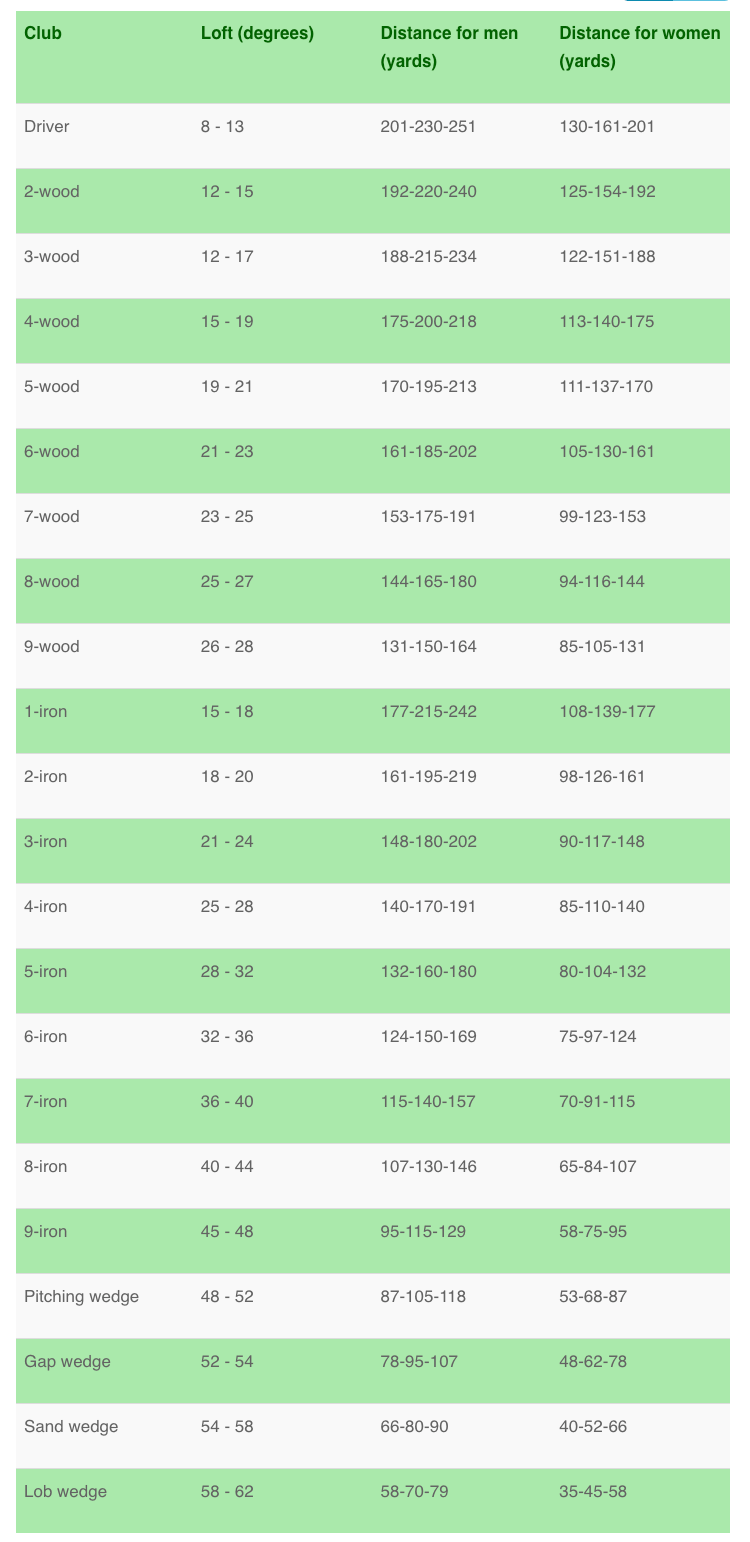Select men's distance 161-185-202 for 6-wood

click(x=428, y=452)
